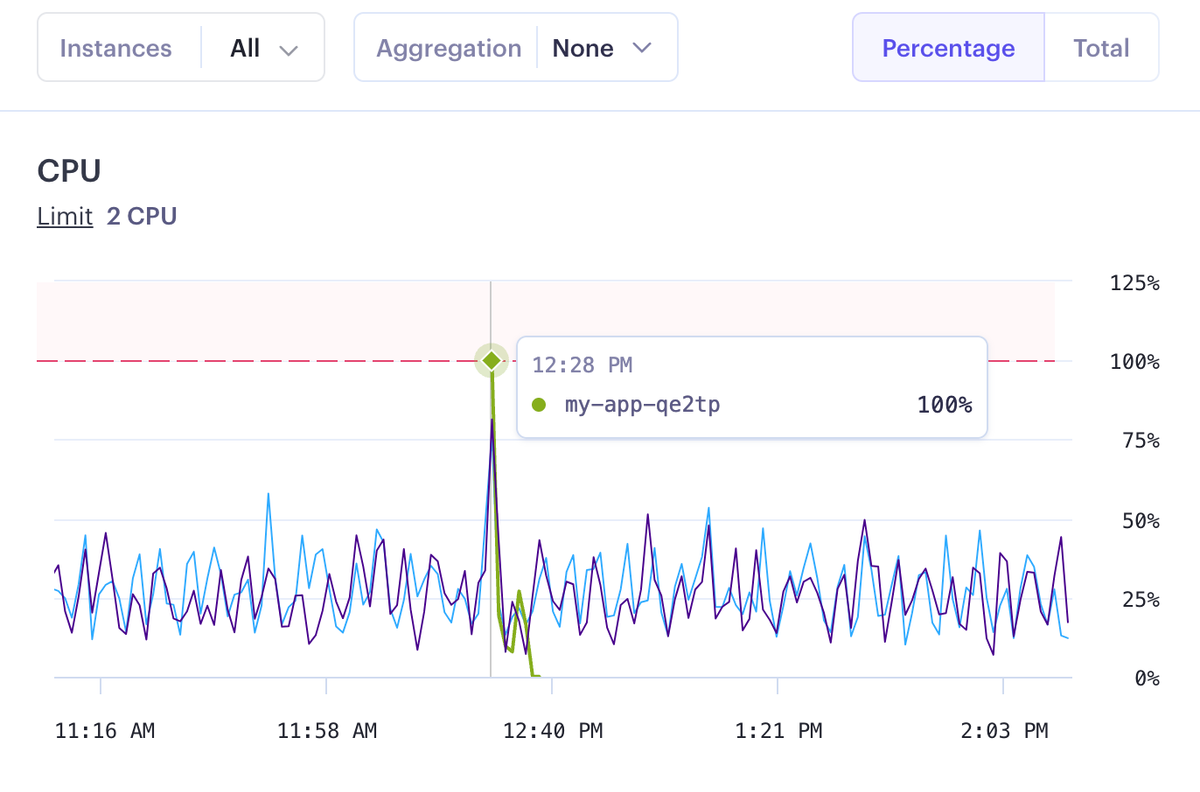Click the 2 CPU label
The image size is (1200, 792).
tap(141, 216)
